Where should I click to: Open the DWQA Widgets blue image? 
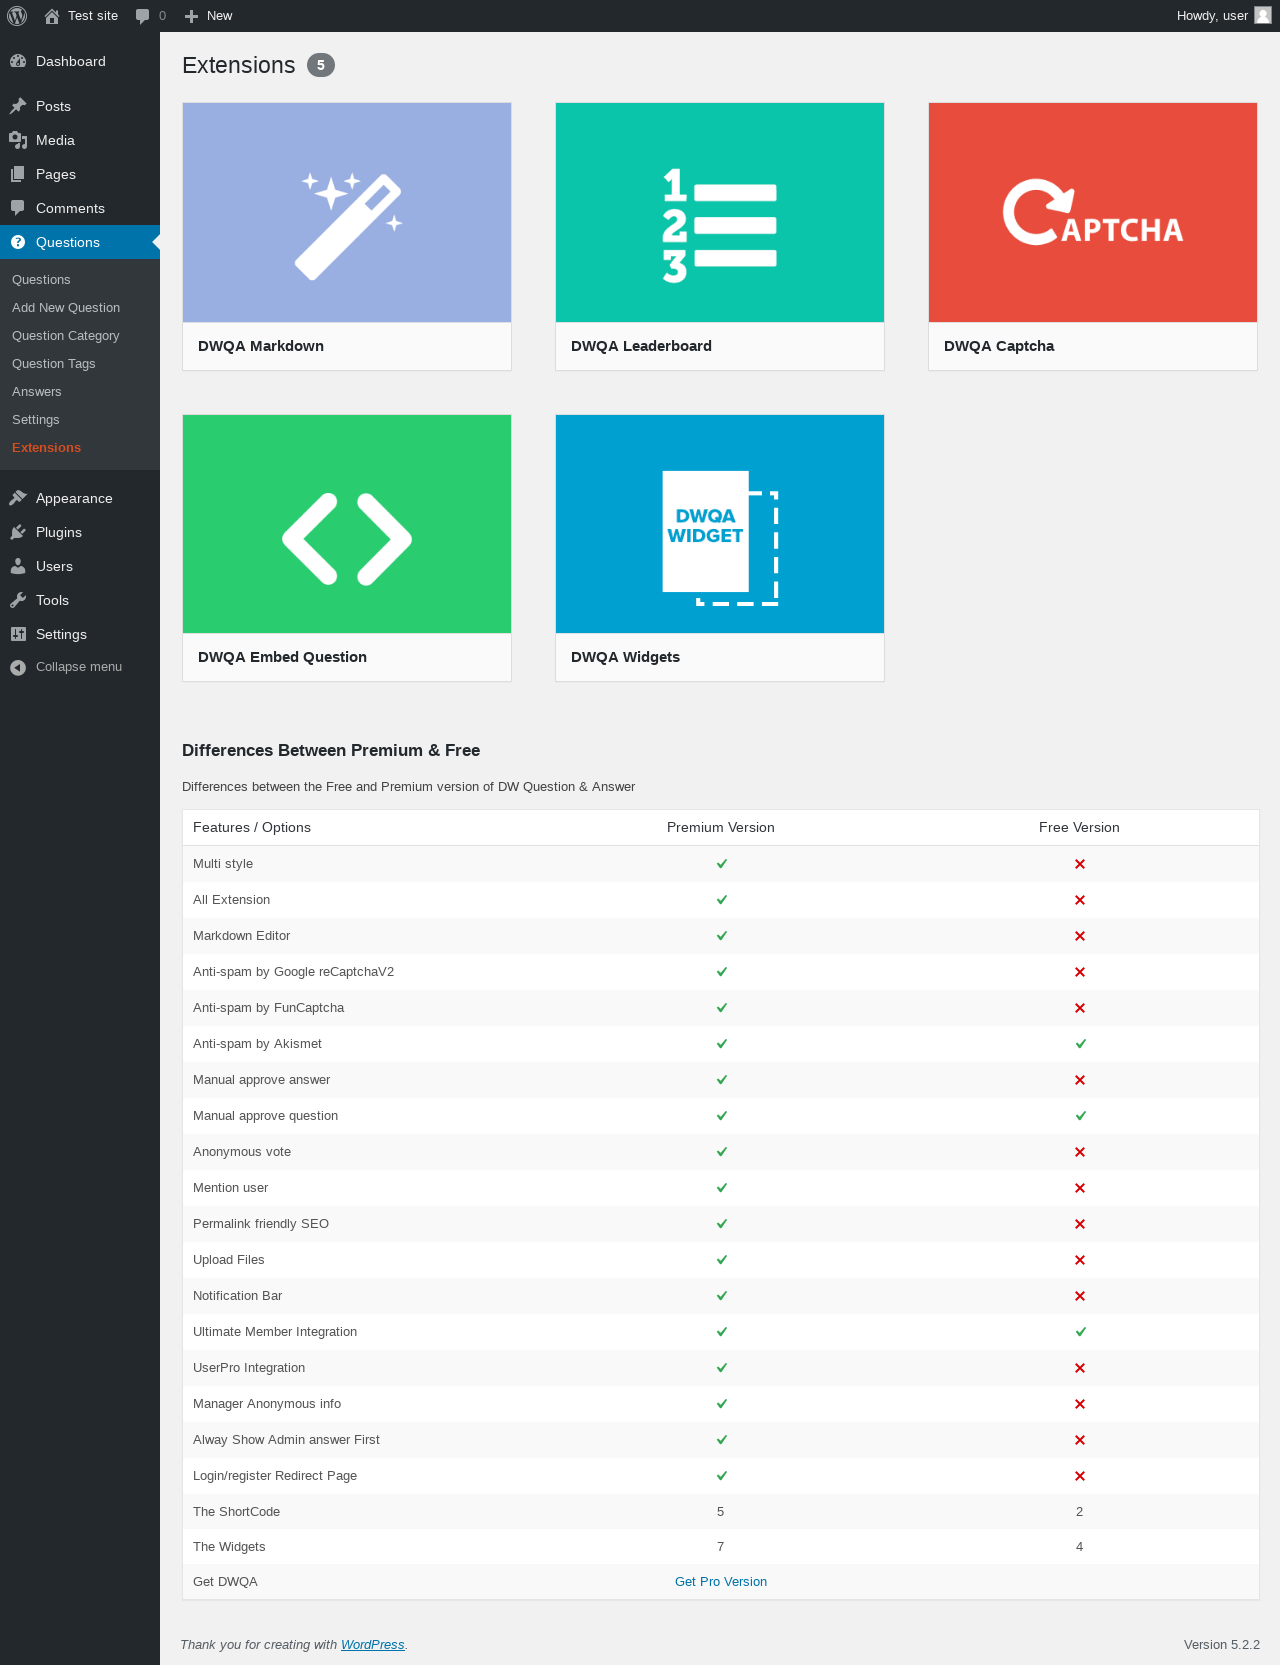[720, 524]
